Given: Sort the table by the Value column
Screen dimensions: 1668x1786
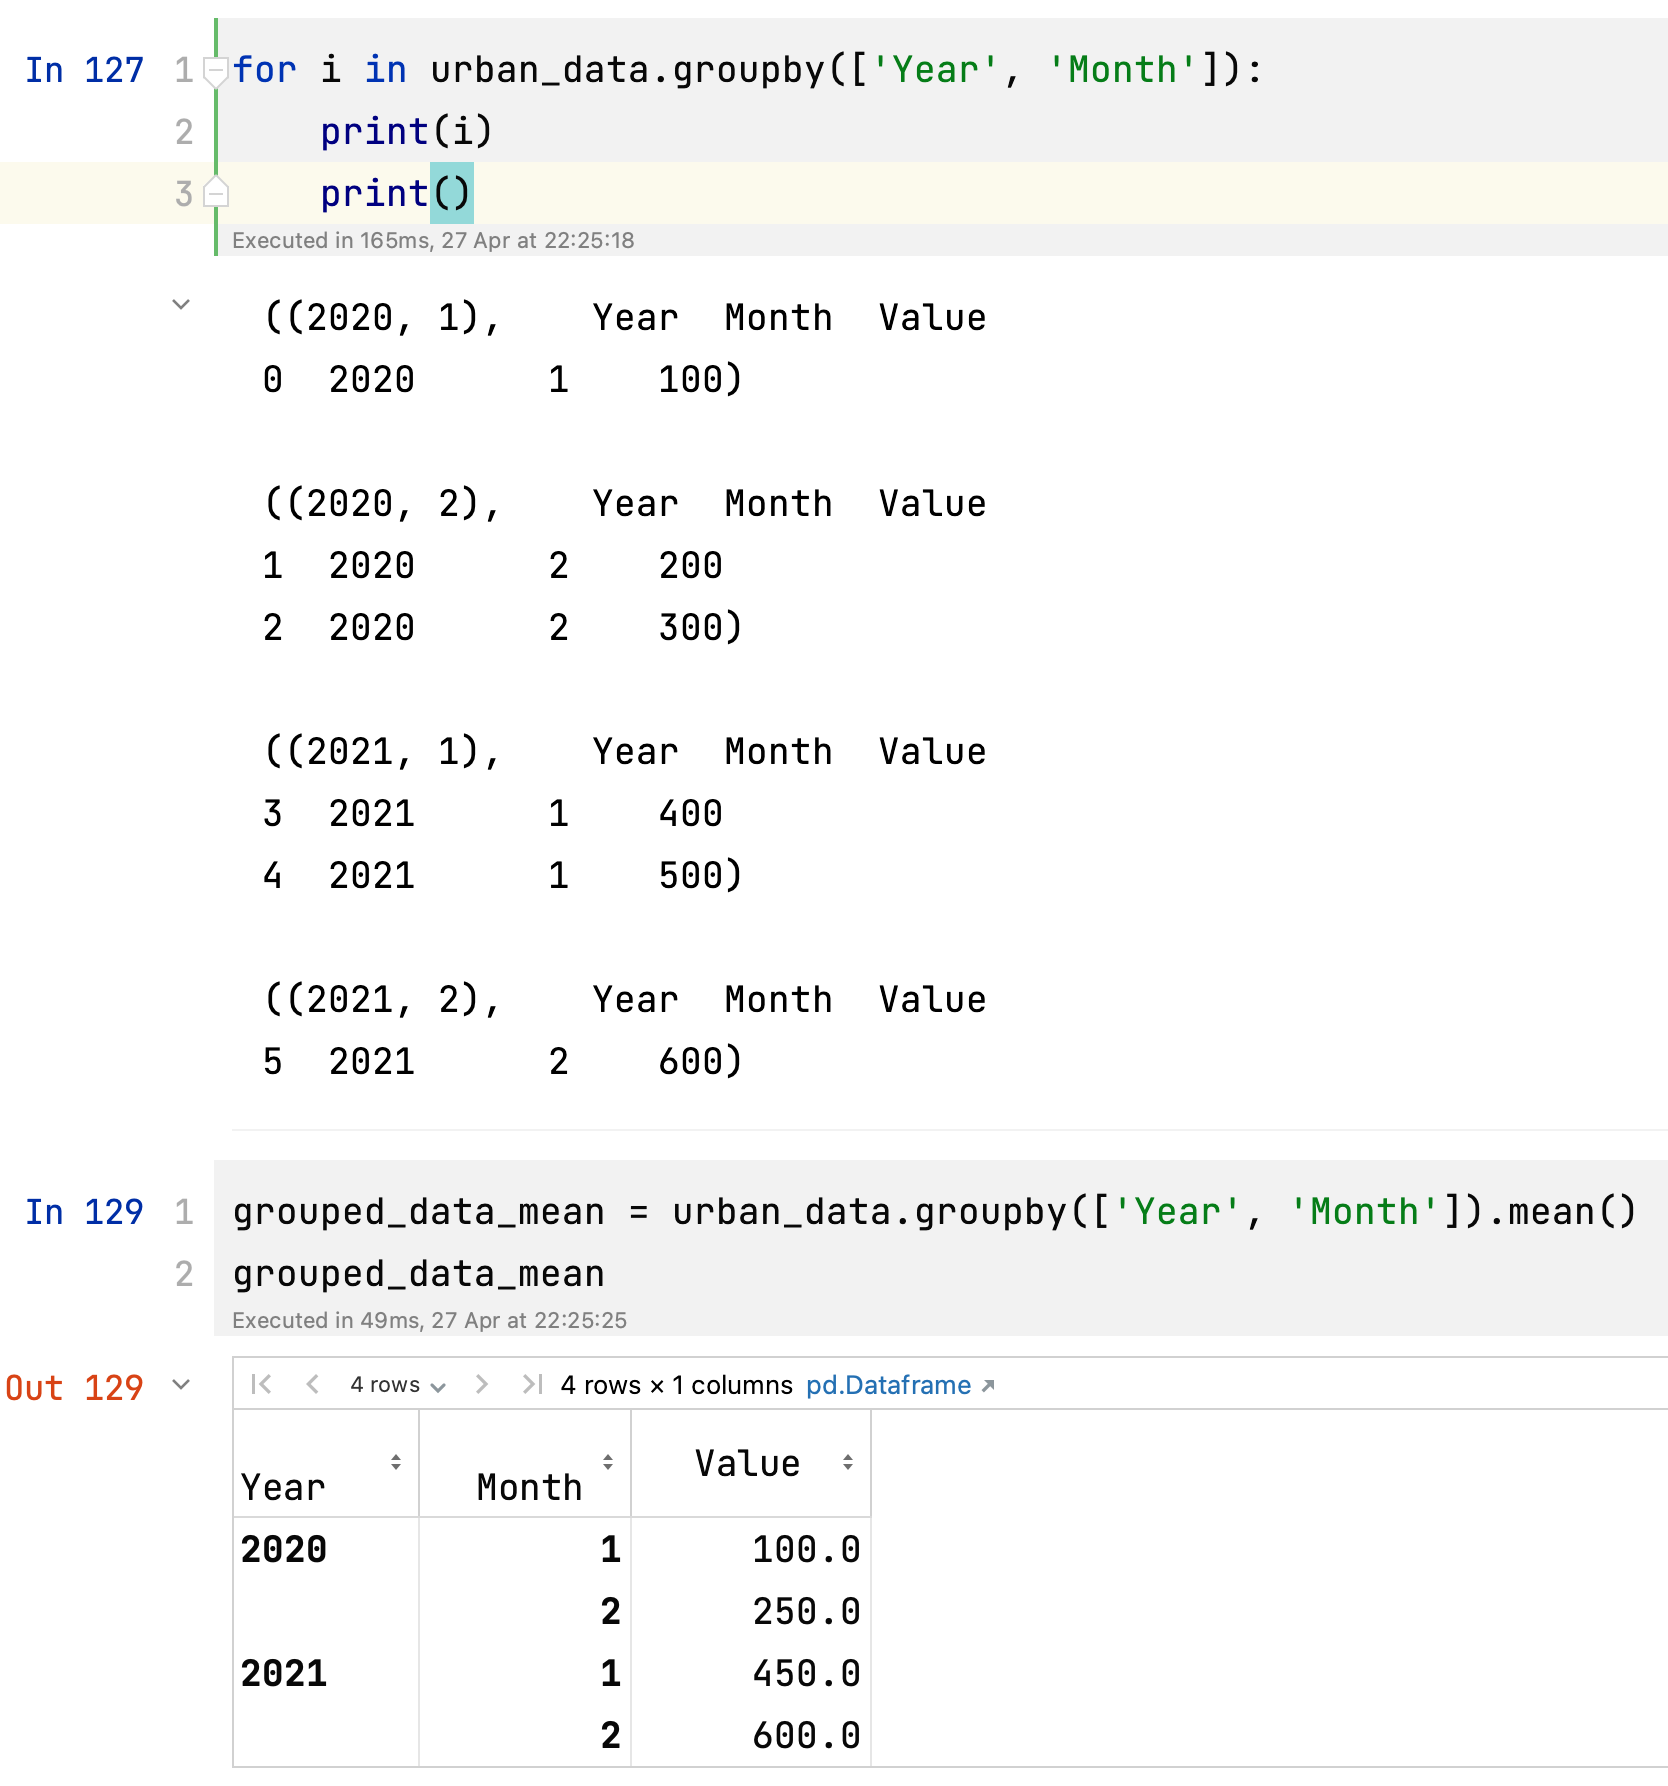Looking at the screenshot, I should coord(848,1462).
